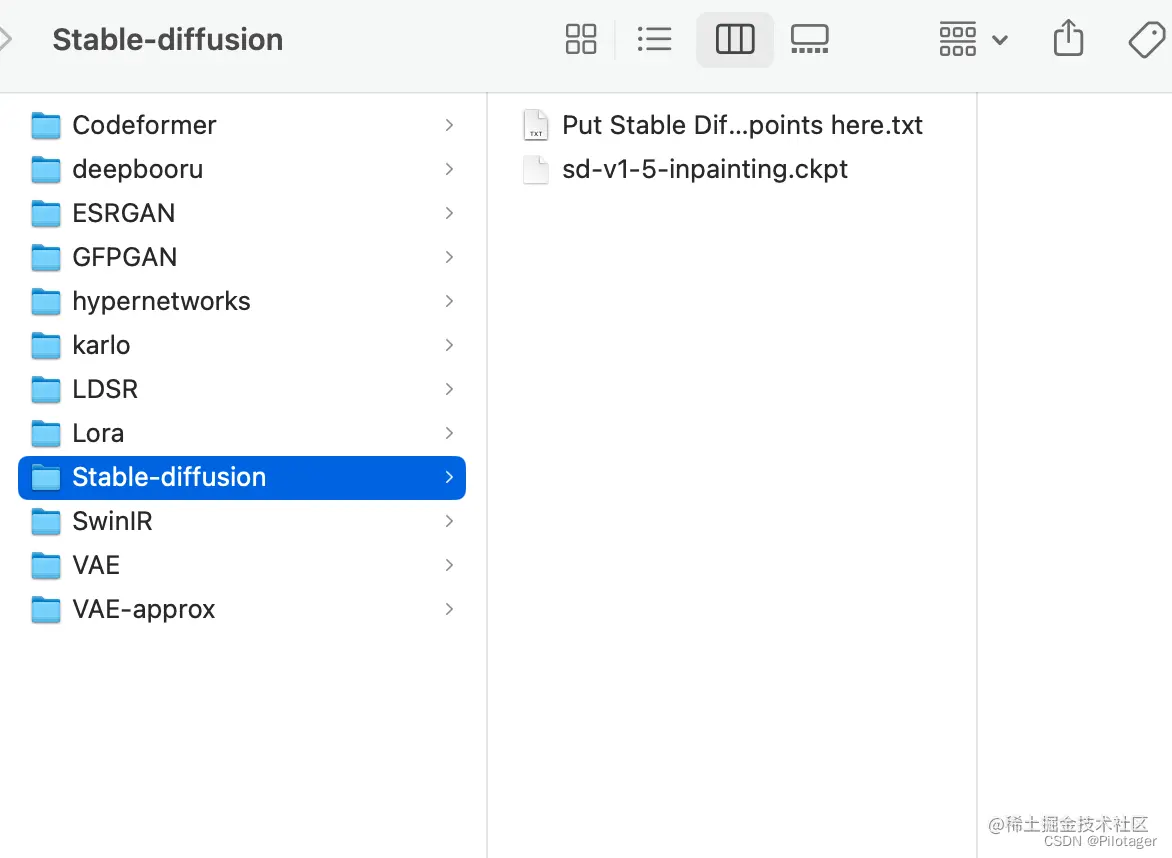Screen dimensions: 1172x858
Task: Switch to icon grid view
Action: pyautogui.click(x=581, y=39)
